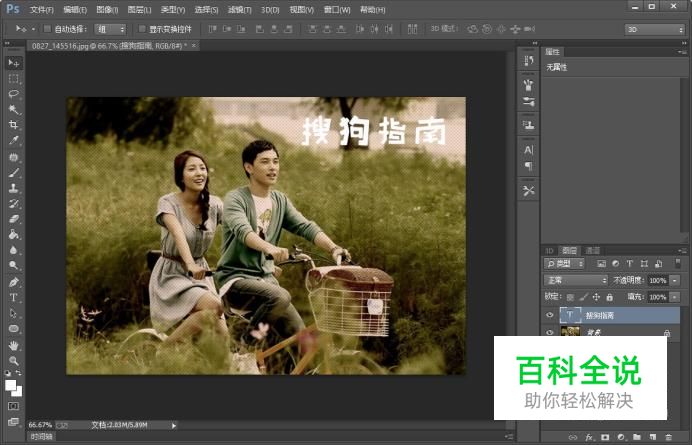Expand the opacity 100% dropdown arrow
The height and width of the screenshot is (445, 692).
[x=675, y=280]
